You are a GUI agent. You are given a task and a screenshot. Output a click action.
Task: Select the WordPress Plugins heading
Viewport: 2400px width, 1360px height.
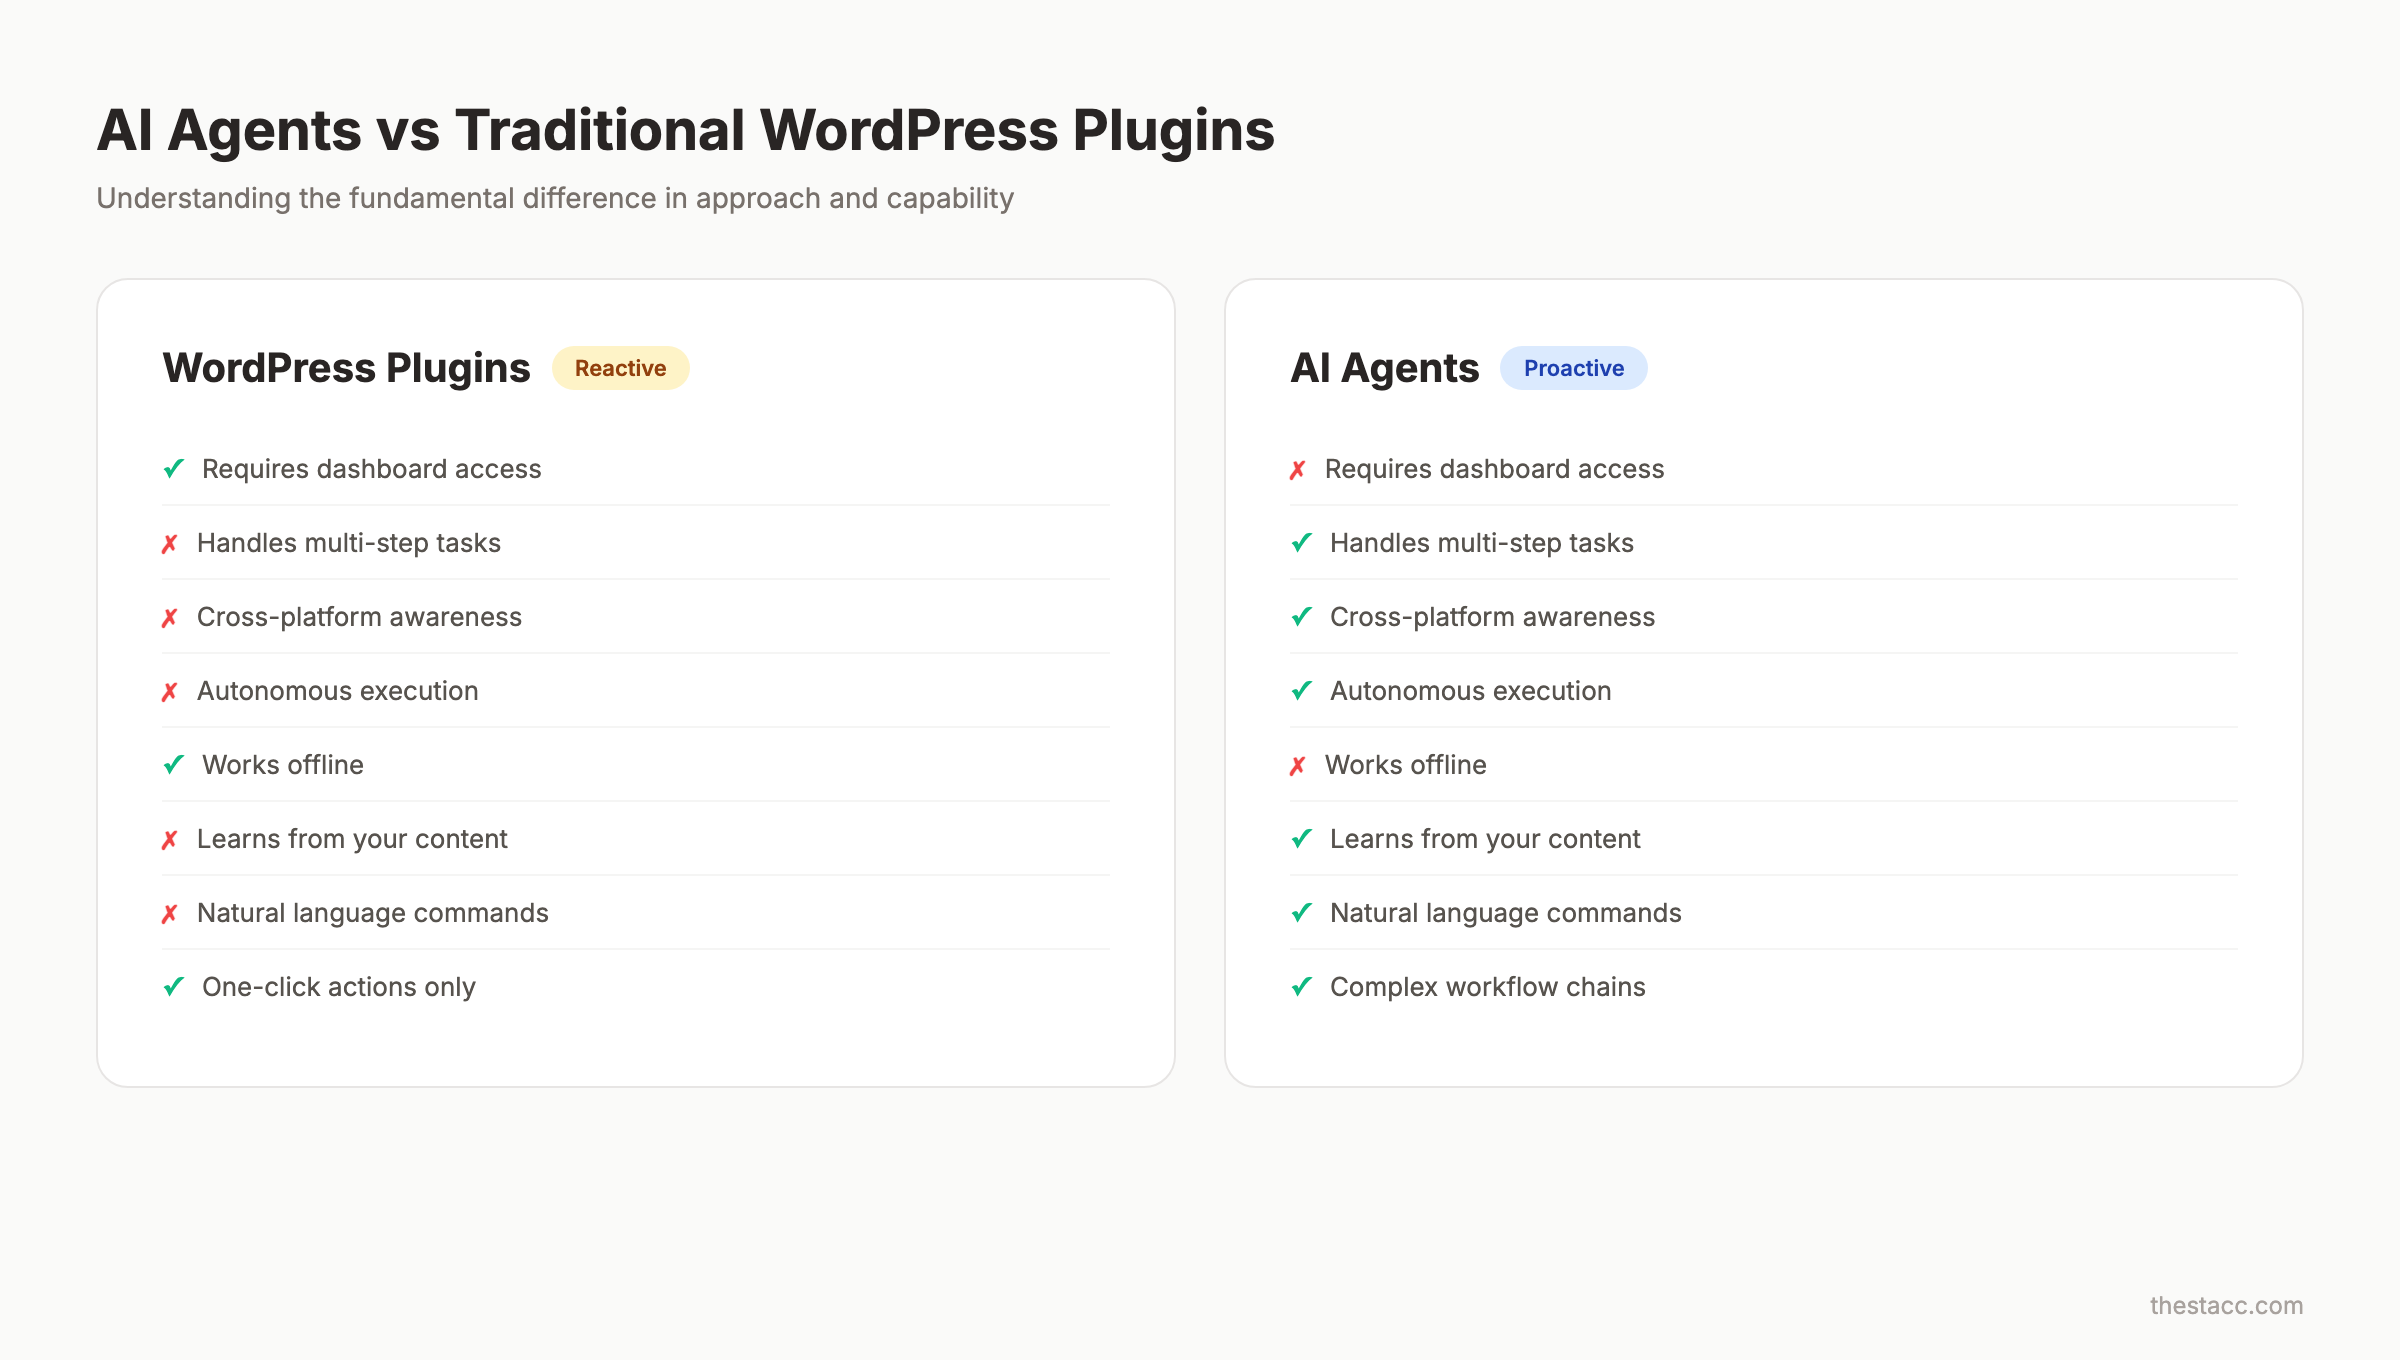346,368
